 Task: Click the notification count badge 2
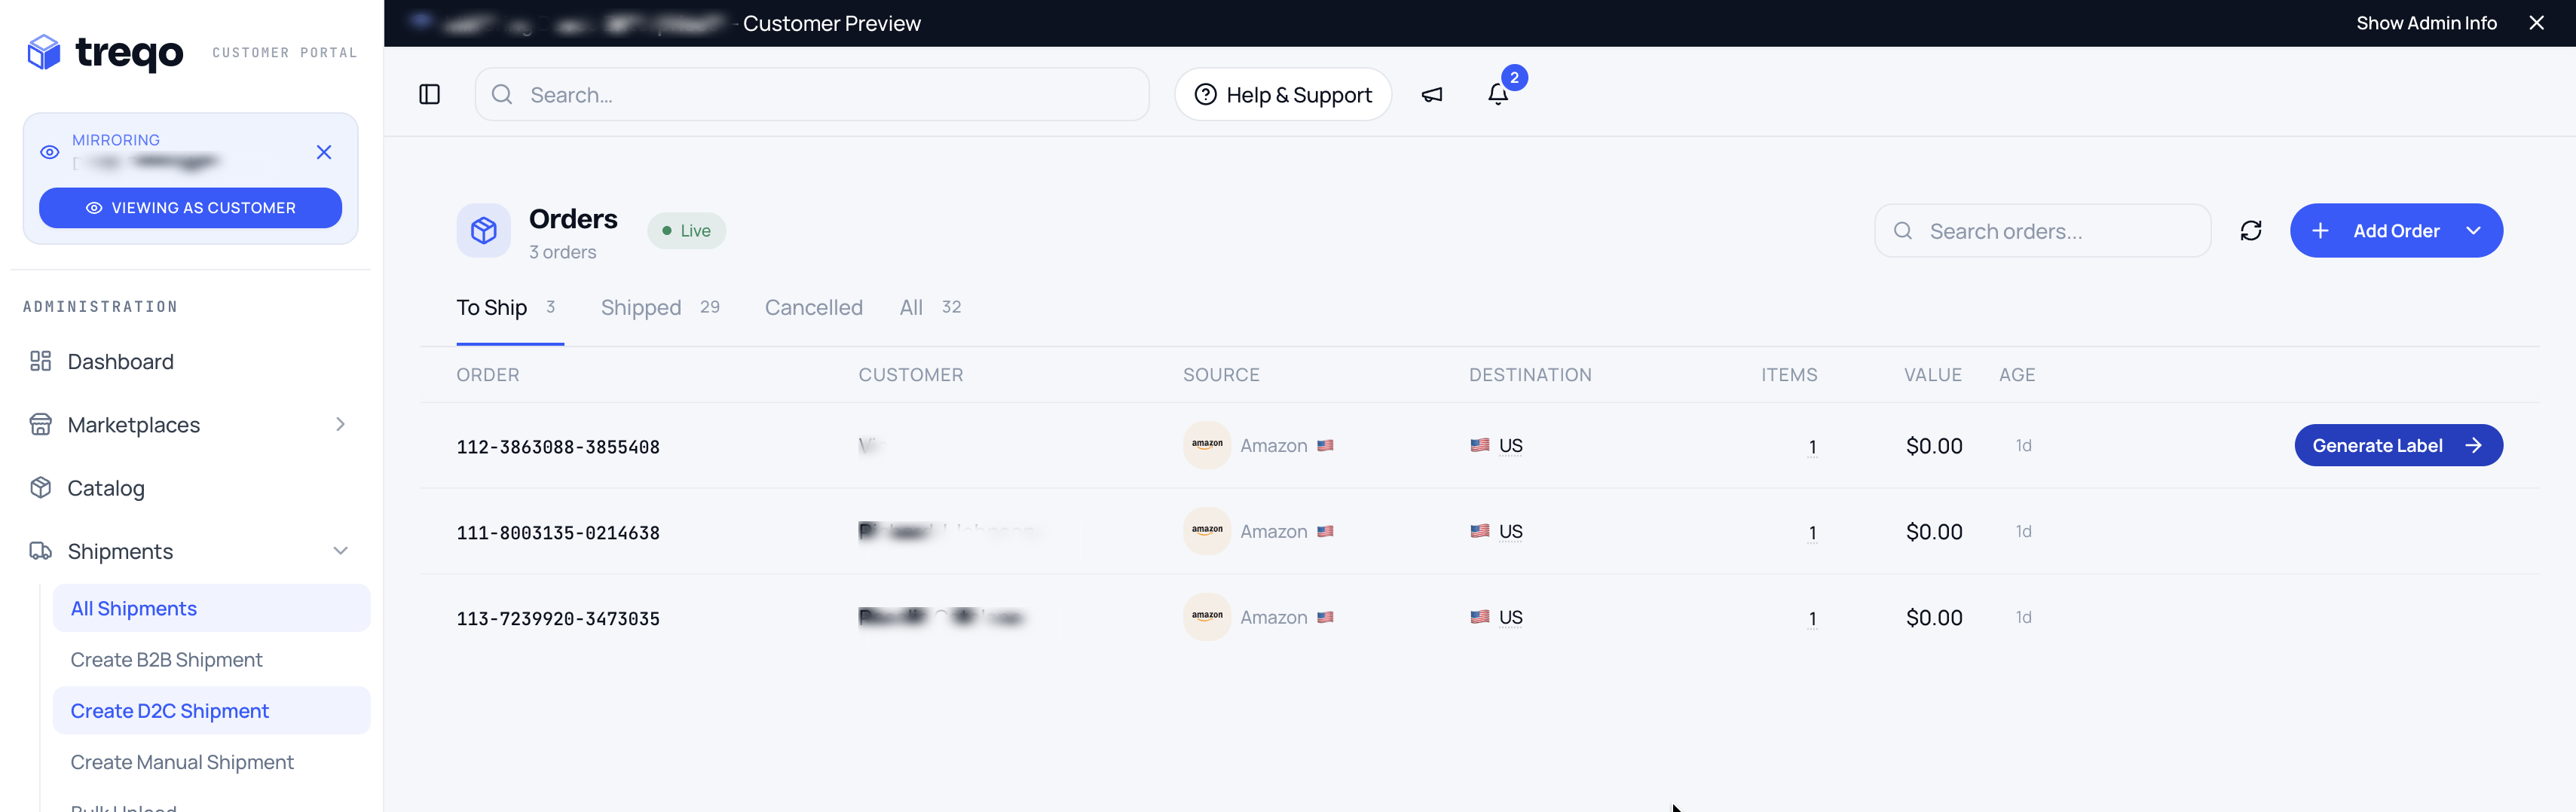pyautogui.click(x=1514, y=77)
